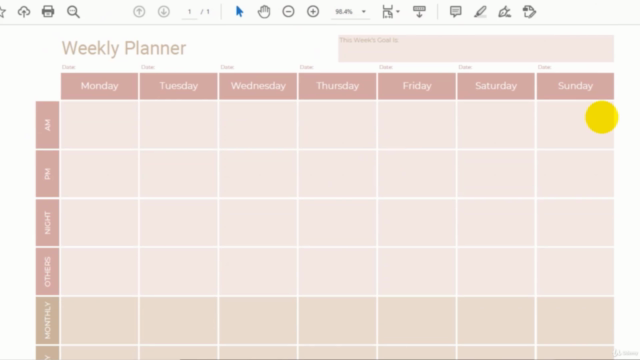Click the Weekly Planner title
Image resolution: width=640 pixels, height=360 pixels.
[x=124, y=48]
